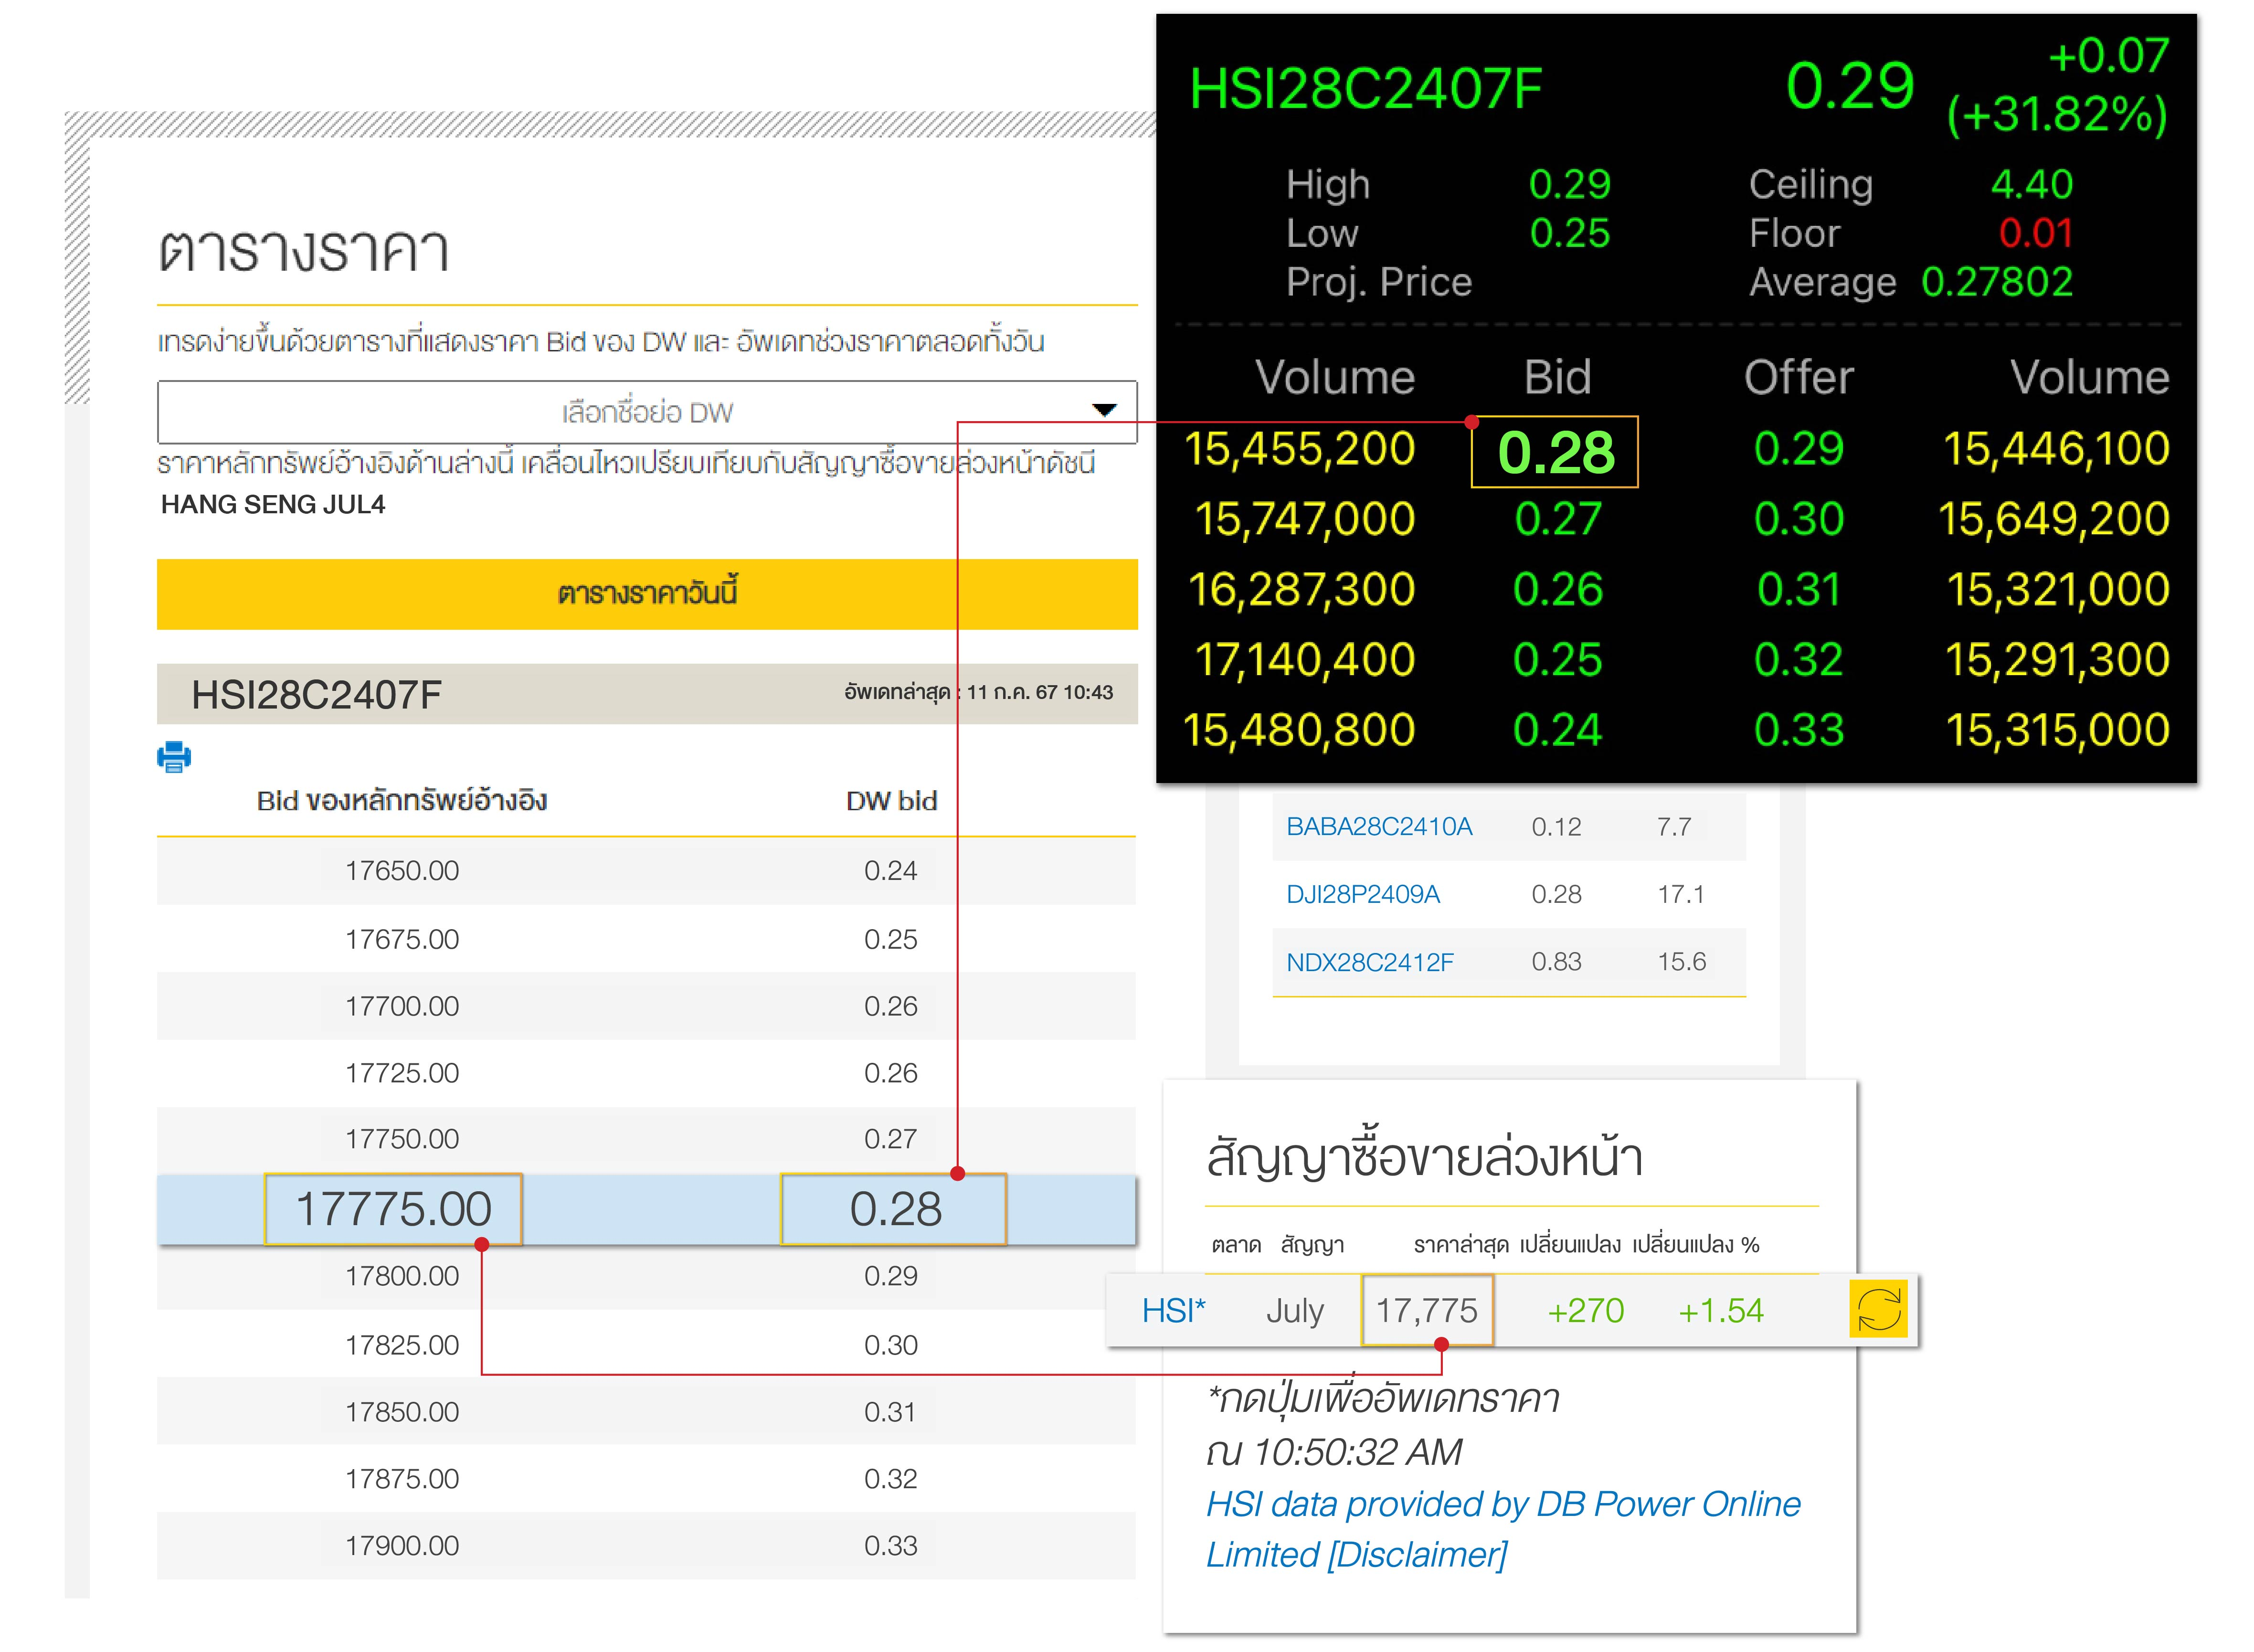Open the DW short-name dropdown arrow
Viewport: 2254px width, 1652px height.
tap(1104, 410)
